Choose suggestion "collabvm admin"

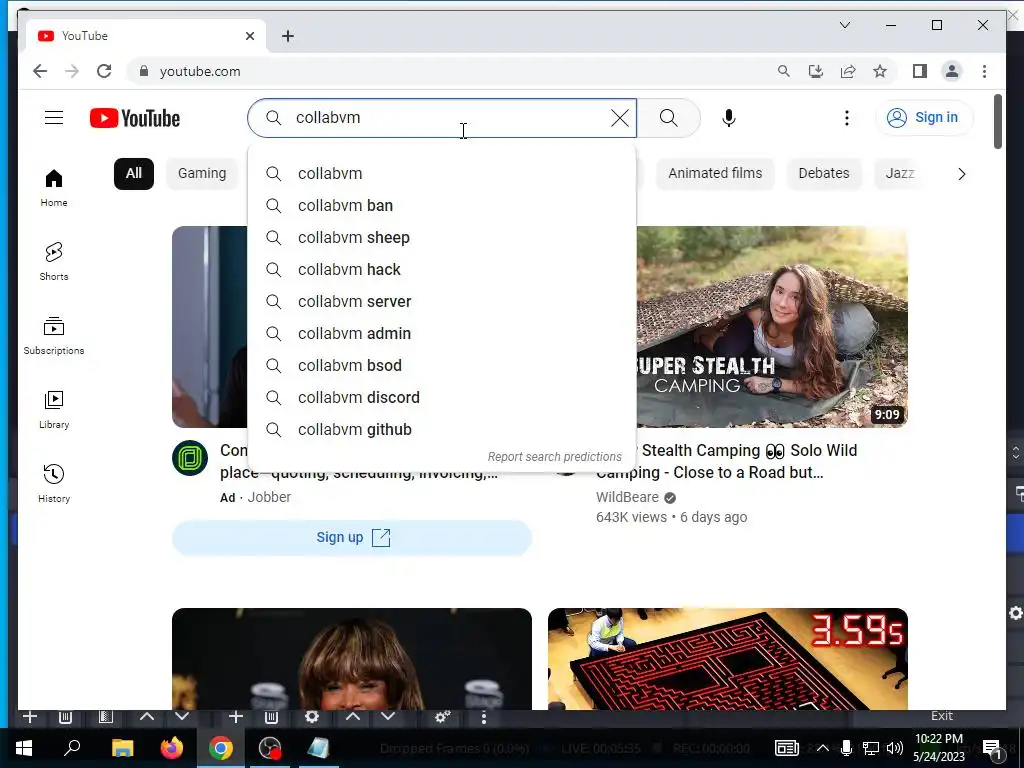[x=441, y=334]
